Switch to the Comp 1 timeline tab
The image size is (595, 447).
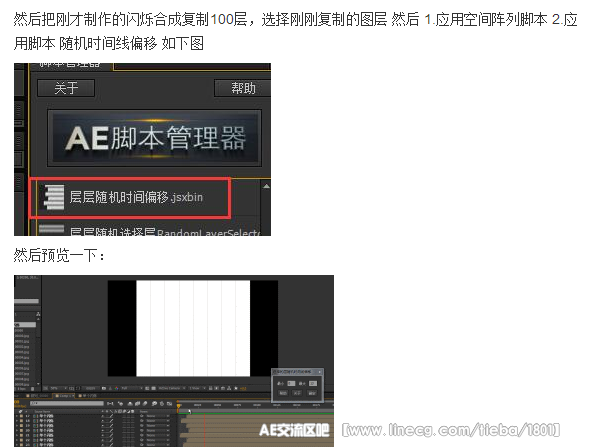pyautogui.click(x=64, y=396)
